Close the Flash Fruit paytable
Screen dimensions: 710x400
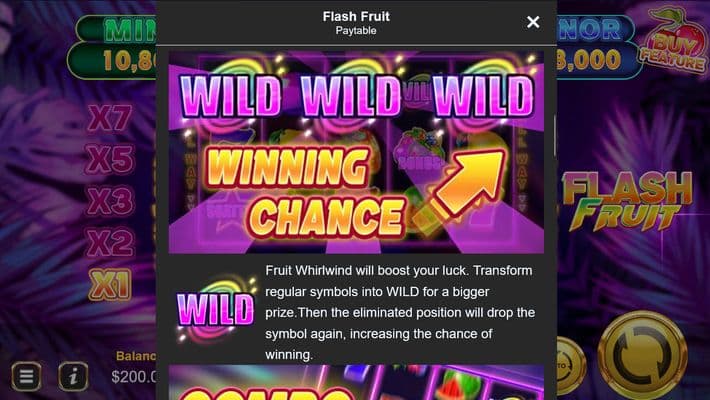tap(533, 22)
